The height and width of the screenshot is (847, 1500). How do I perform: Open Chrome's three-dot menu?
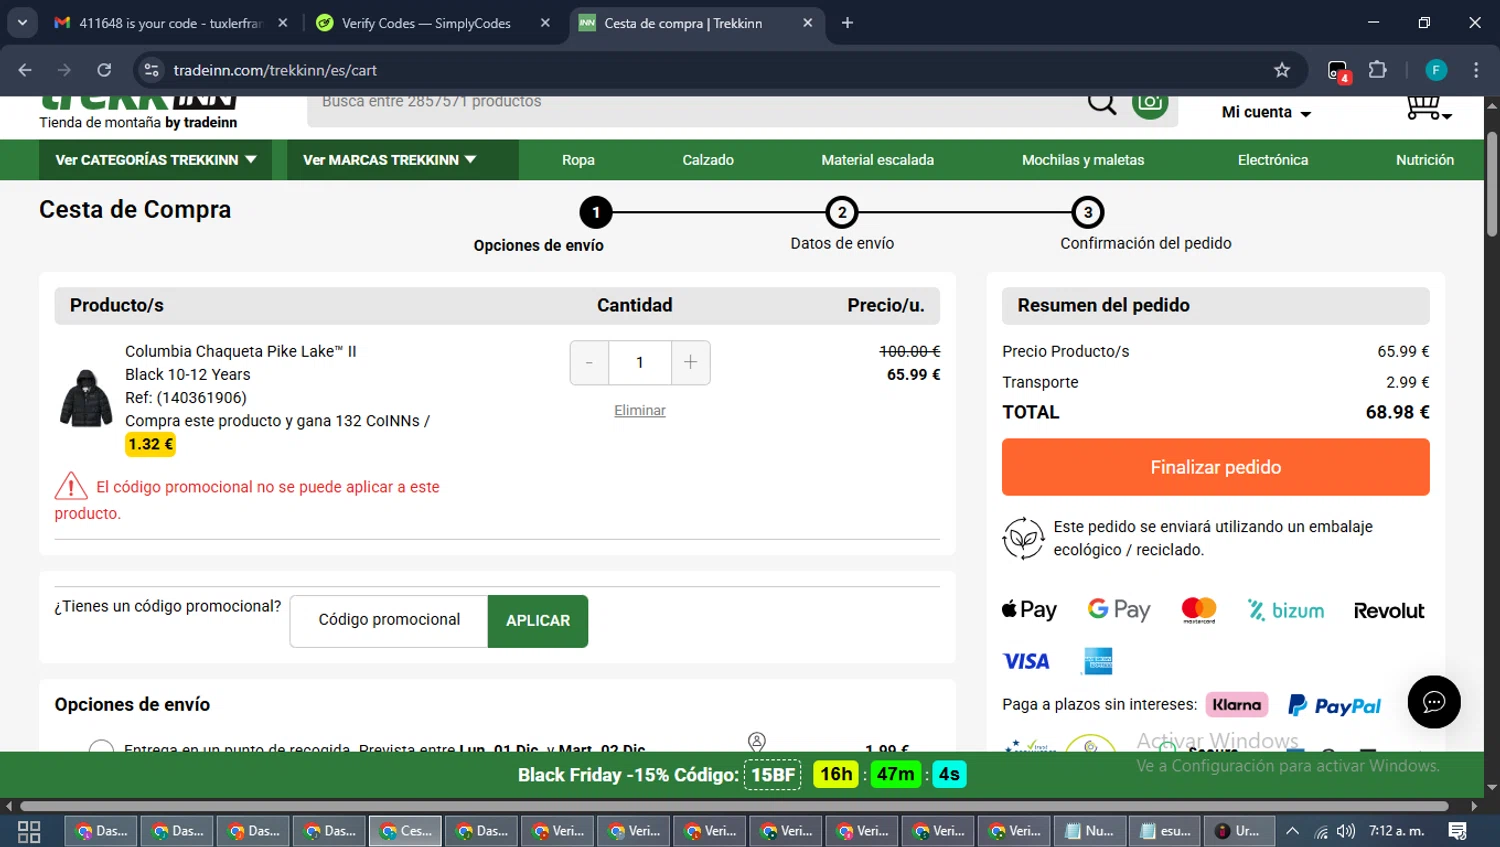(1476, 70)
